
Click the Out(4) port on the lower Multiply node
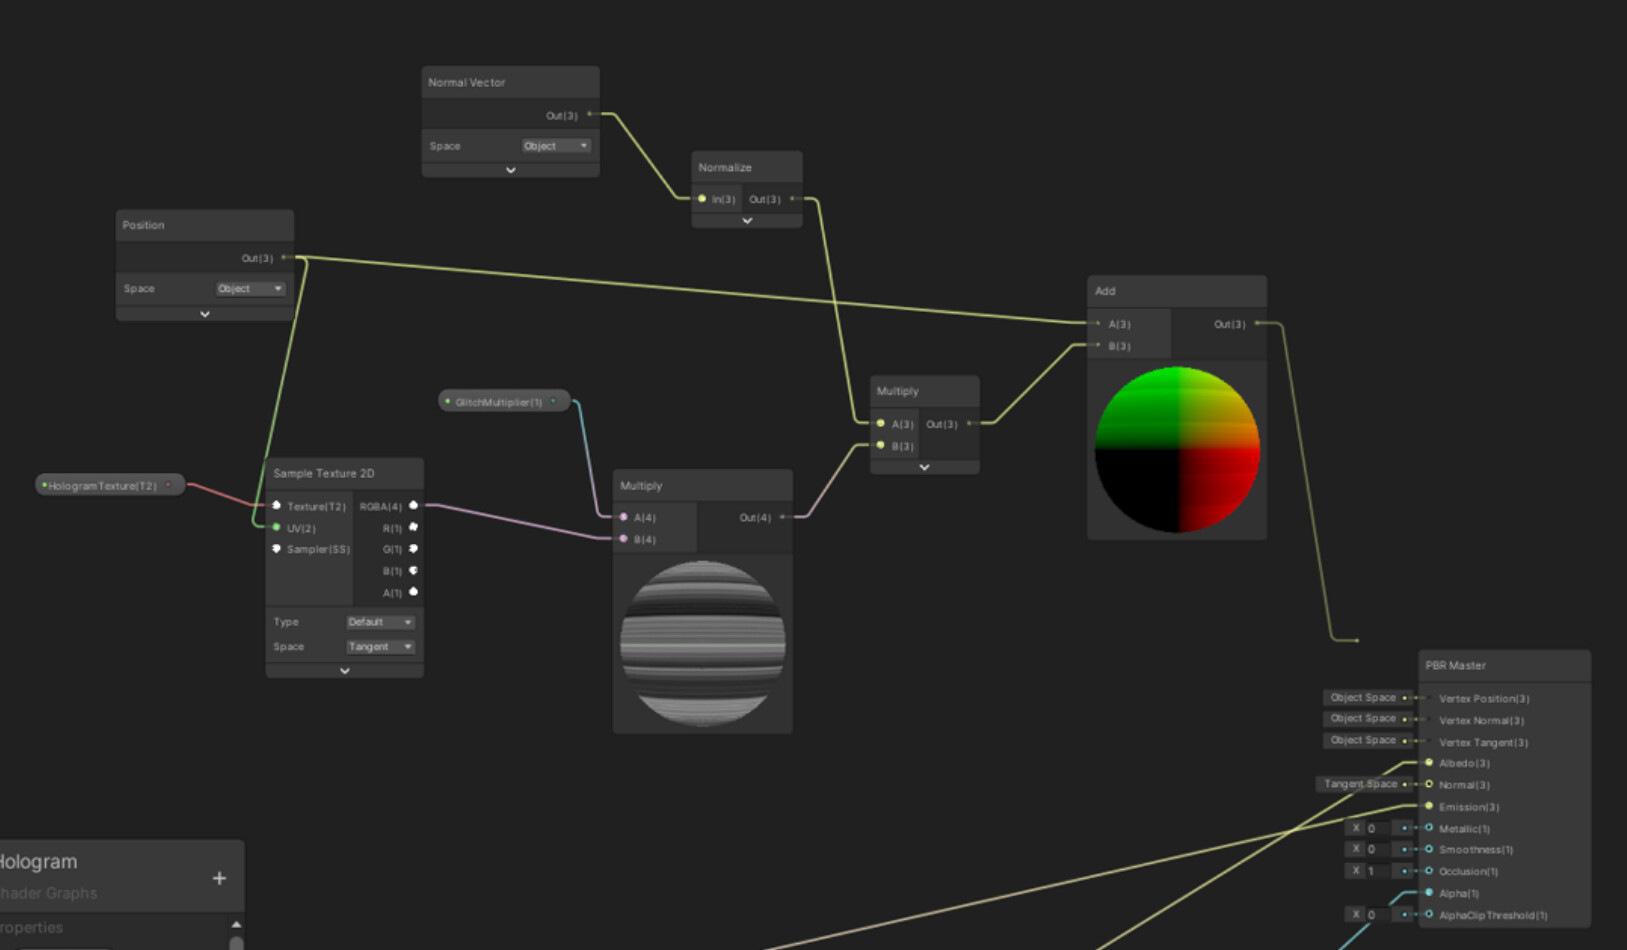coord(784,518)
